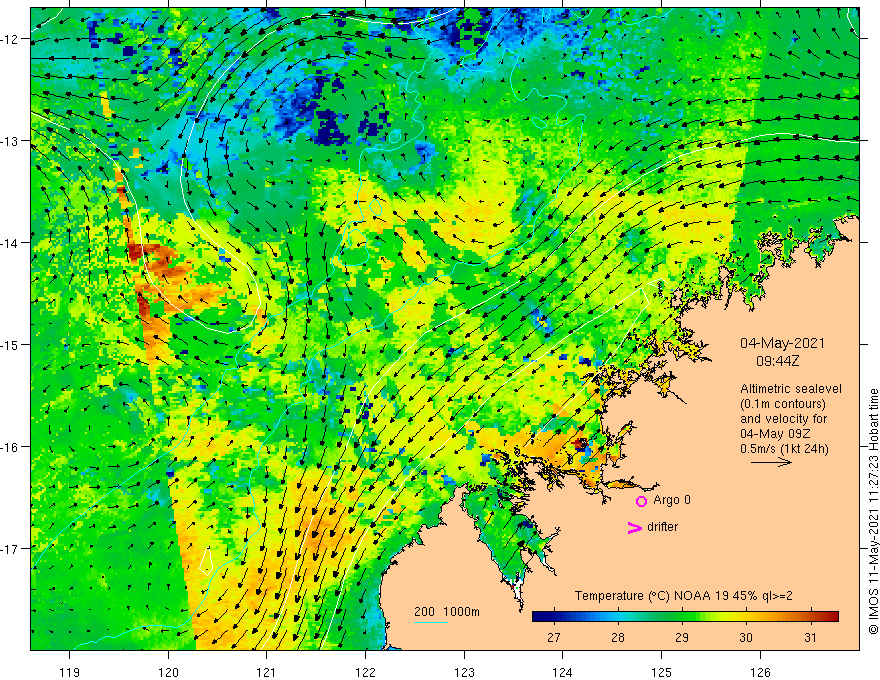Click the temperature color scale bar
Screen dimensions: 880x680
(685, 617)
